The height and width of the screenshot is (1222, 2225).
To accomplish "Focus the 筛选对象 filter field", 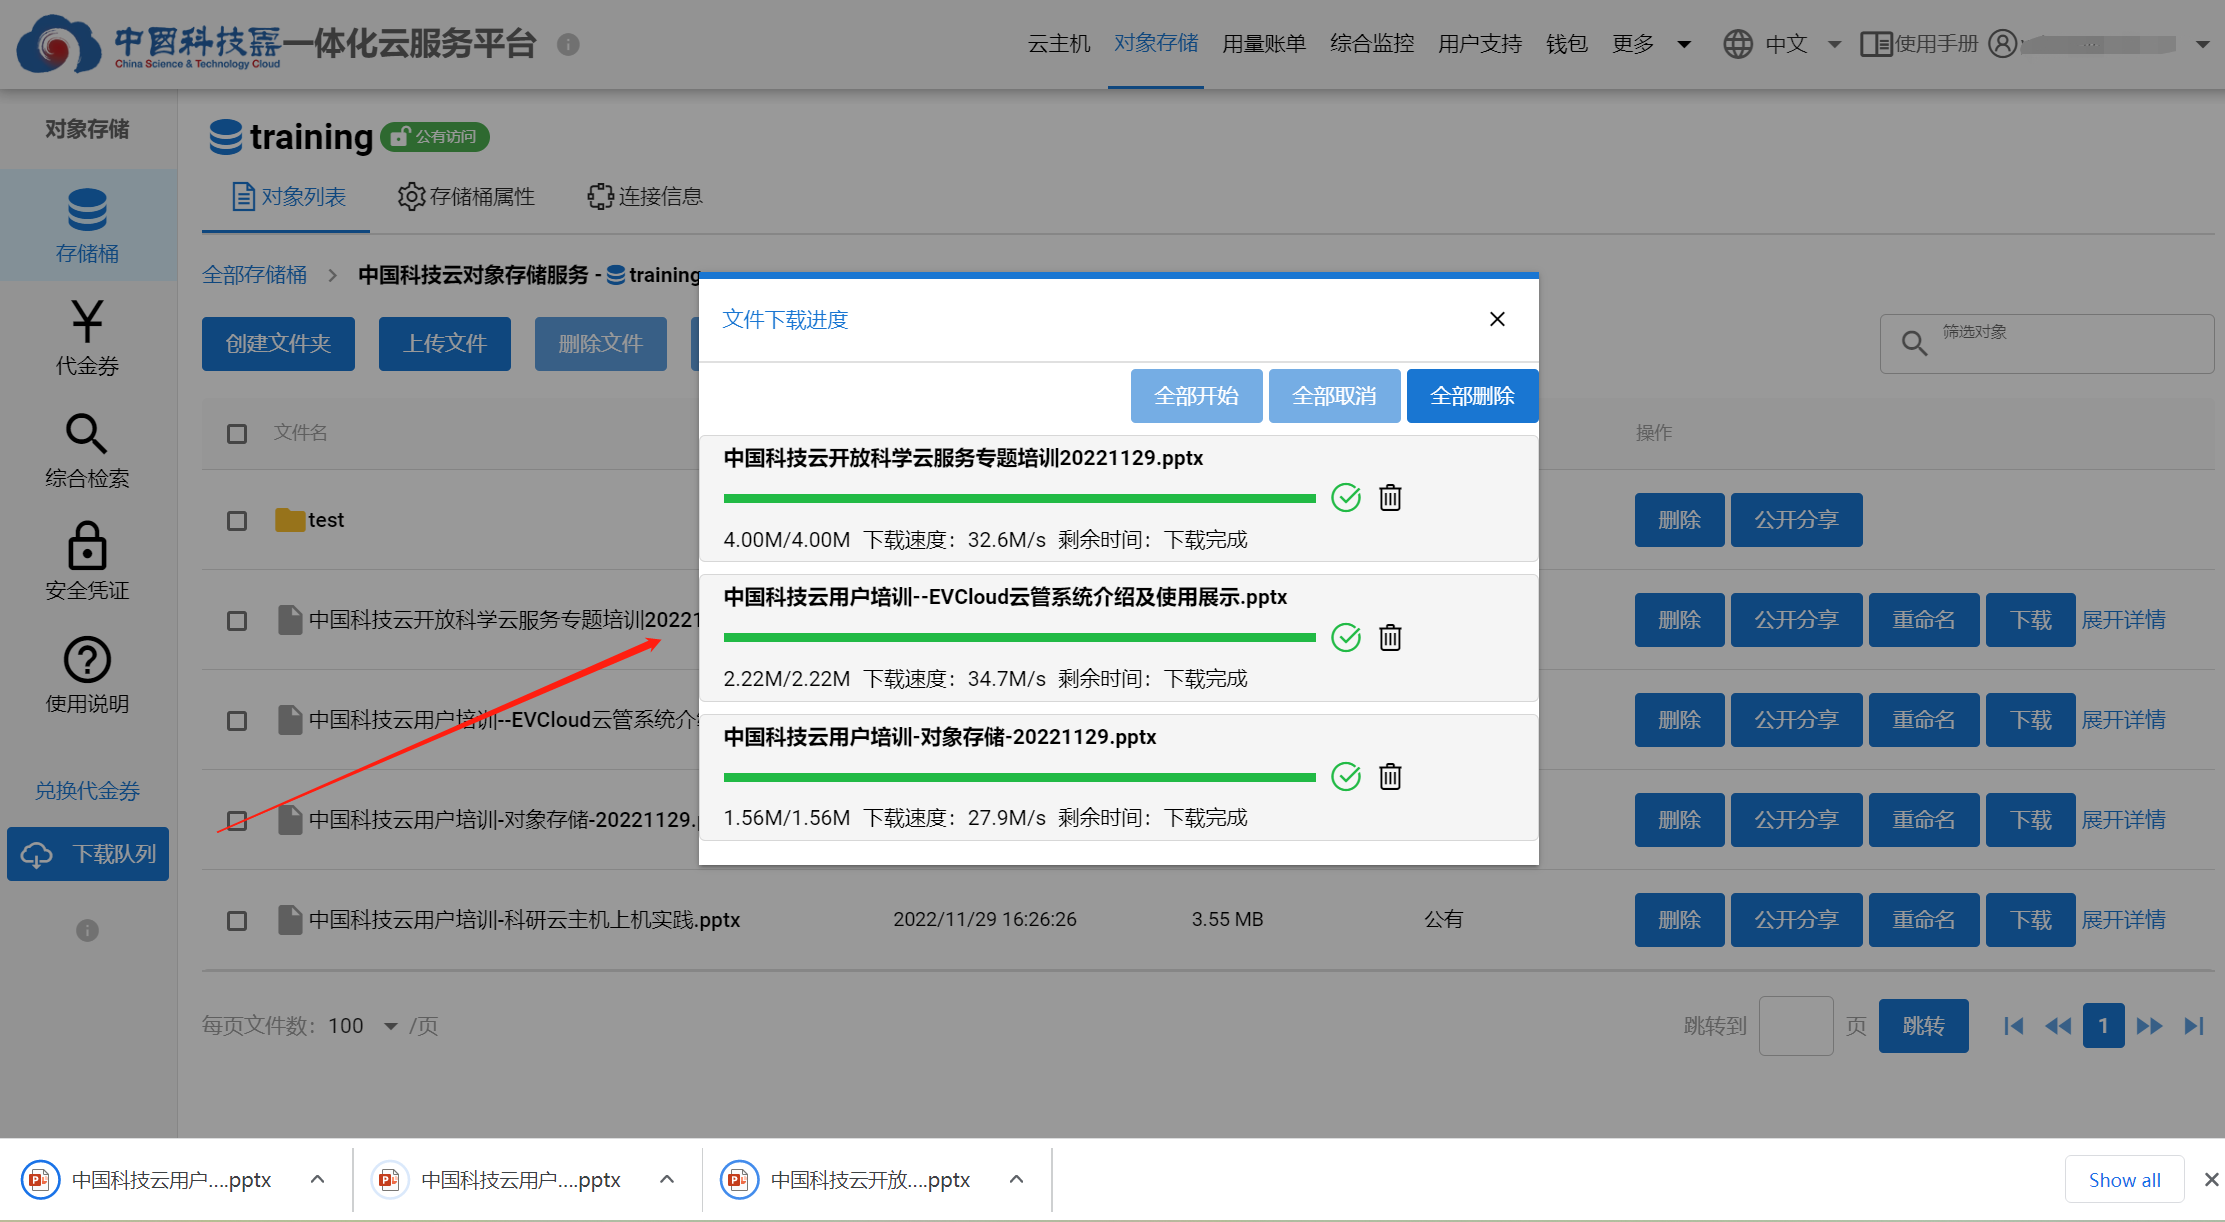I will [2047, 344].
